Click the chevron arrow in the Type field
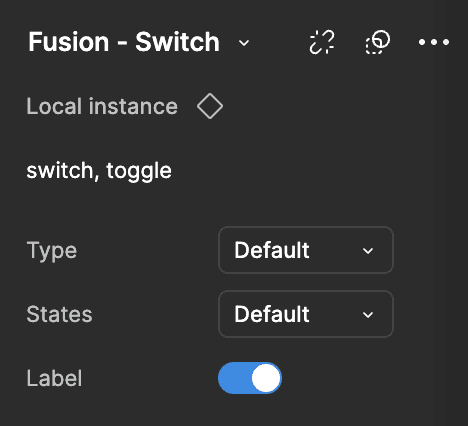 tap(368, 251)
